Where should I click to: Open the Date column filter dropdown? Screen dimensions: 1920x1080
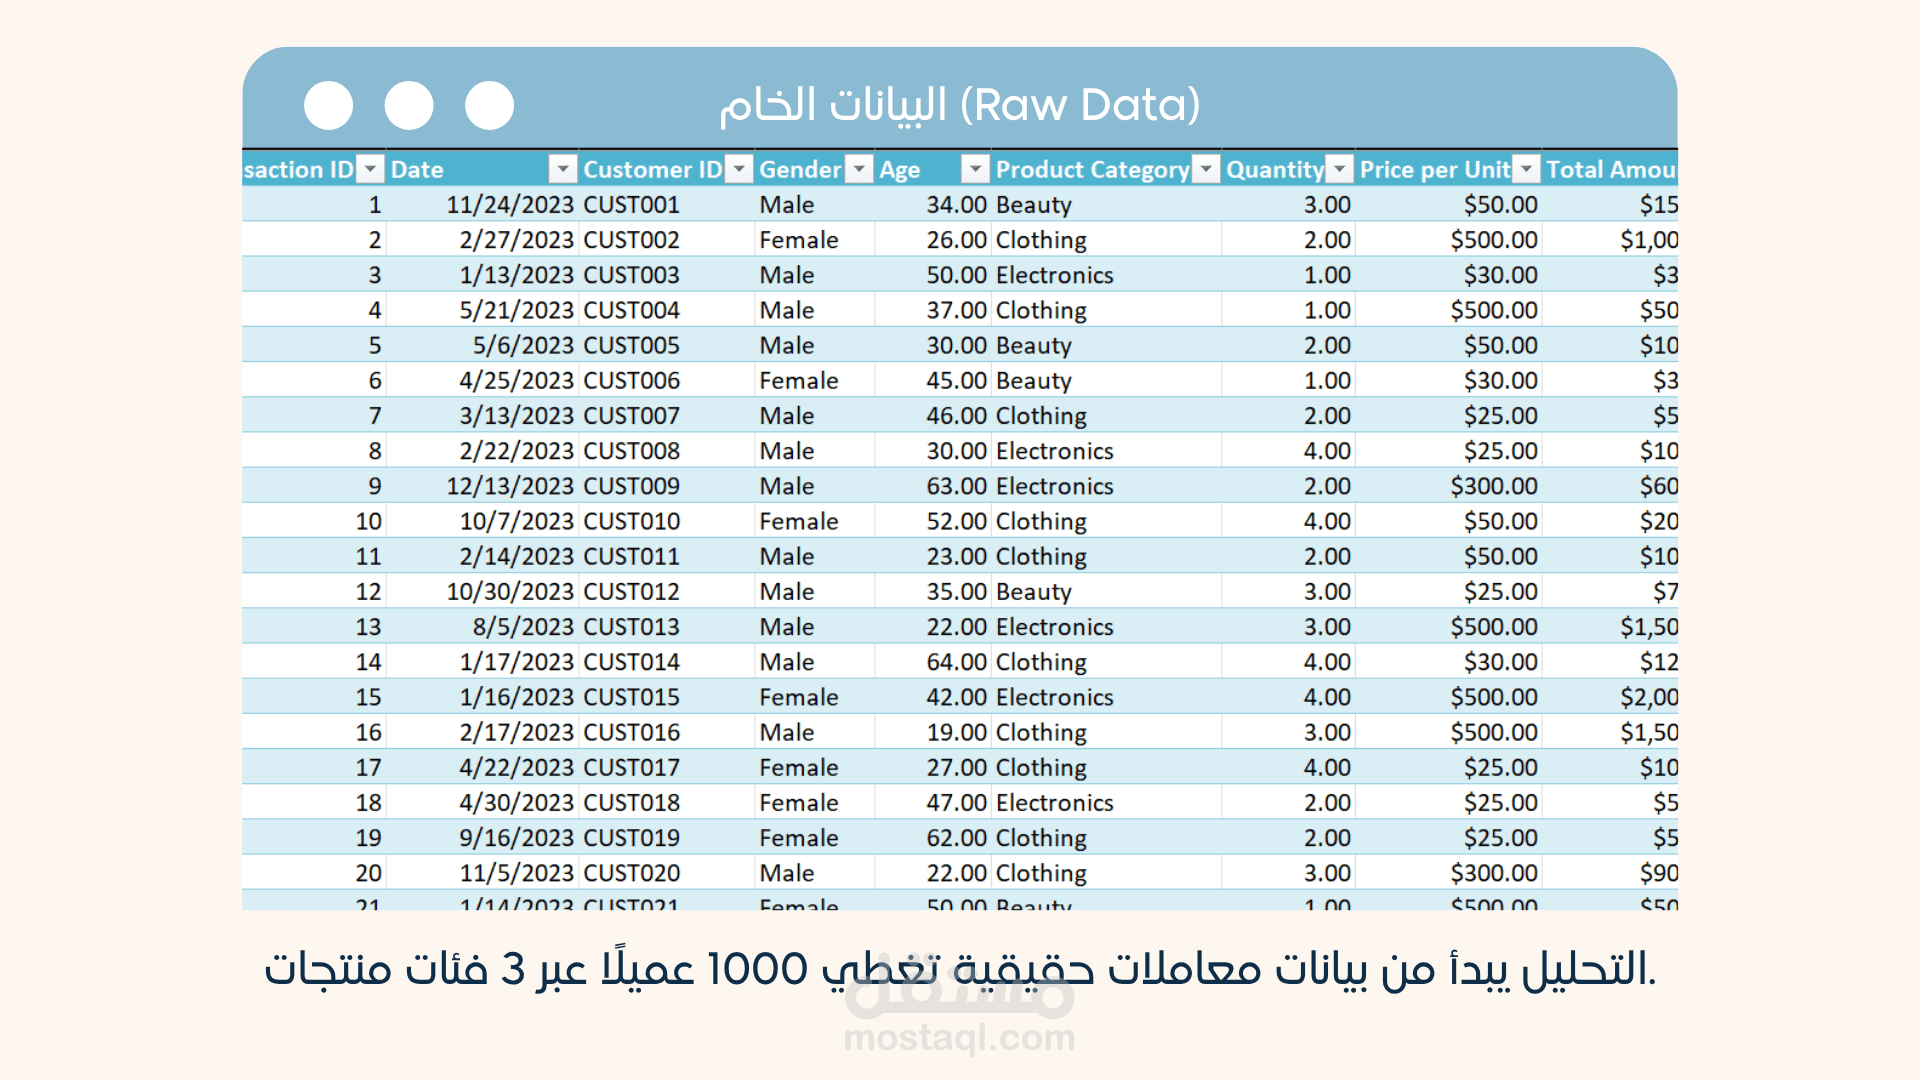563,169
